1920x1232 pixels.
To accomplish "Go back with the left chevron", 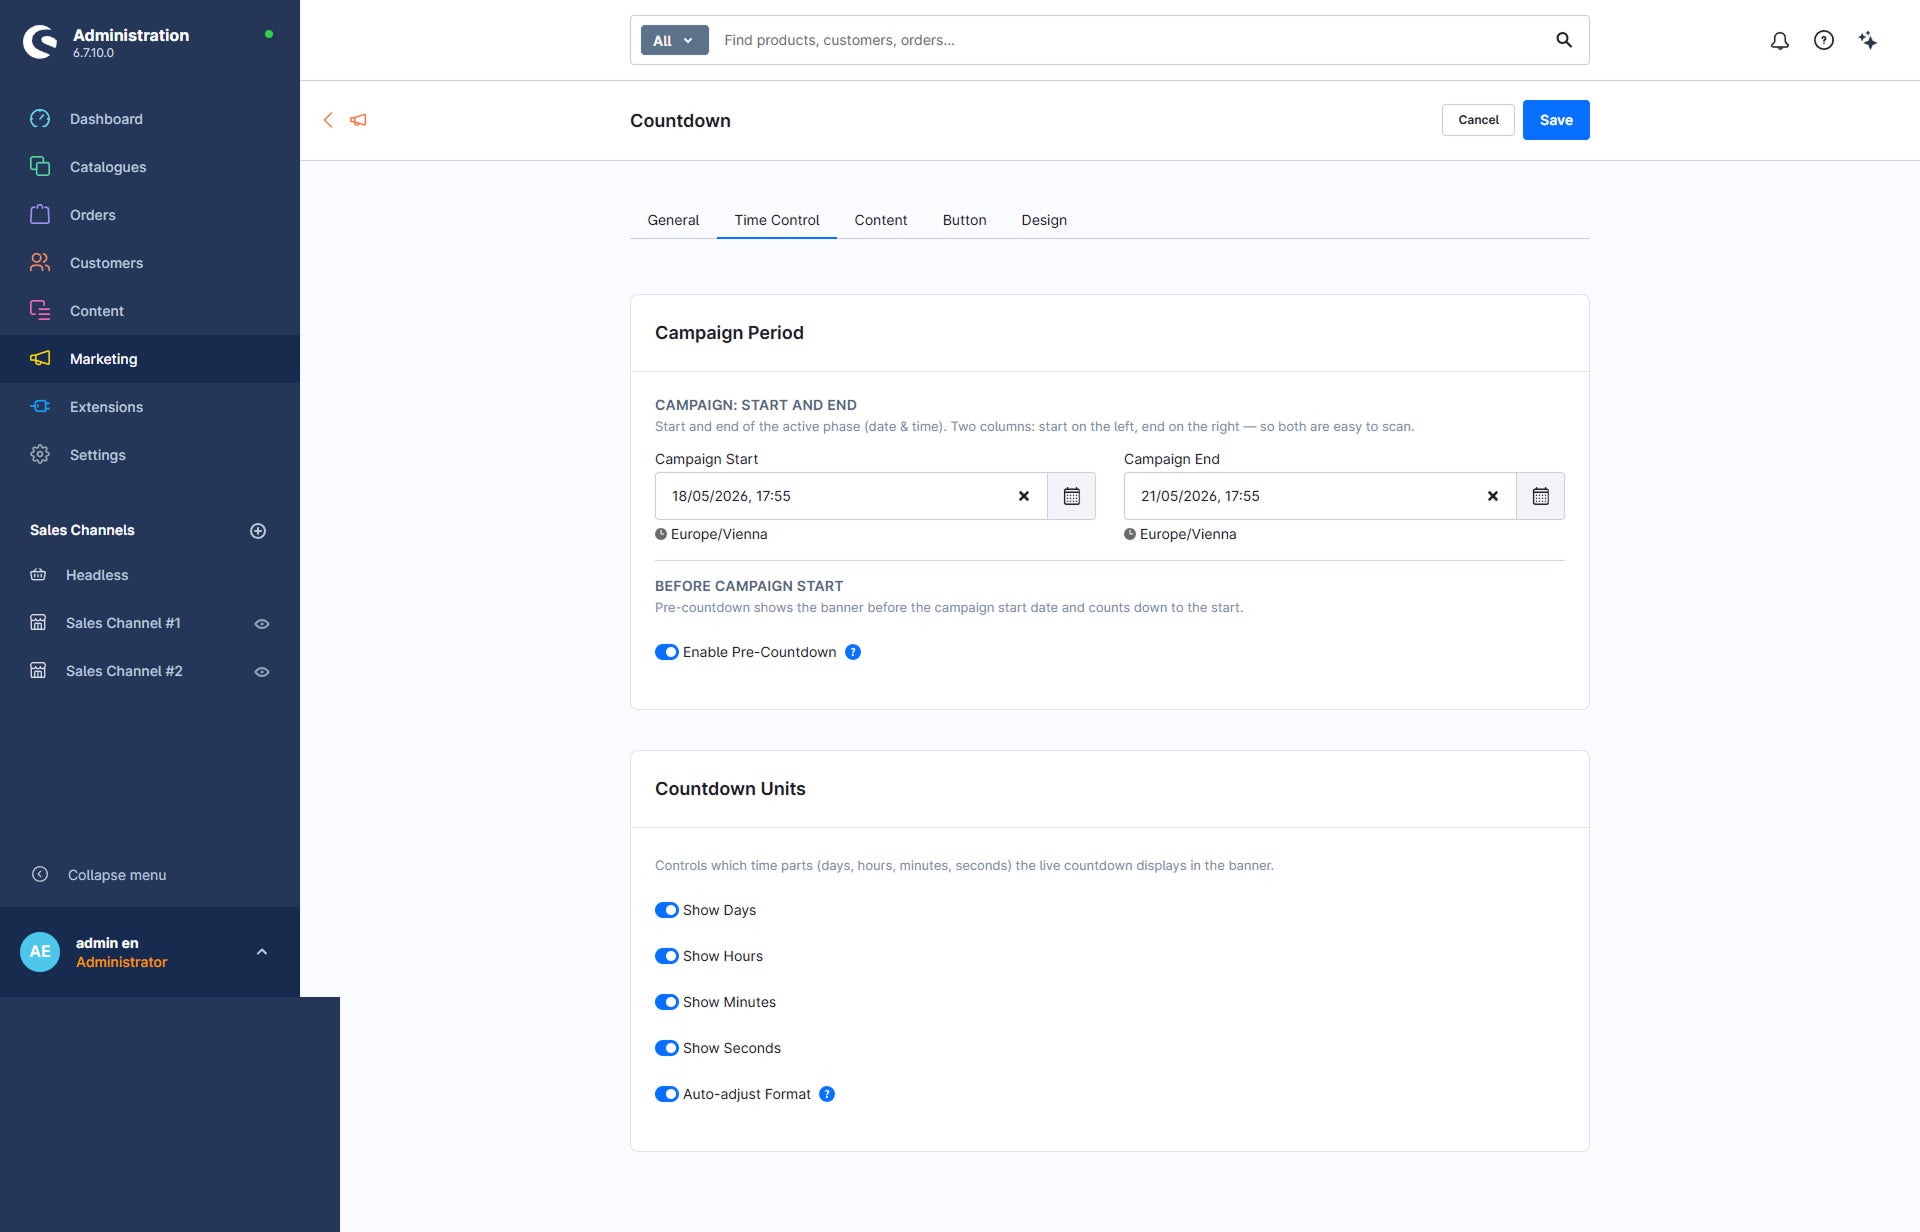I will point(328,120).
